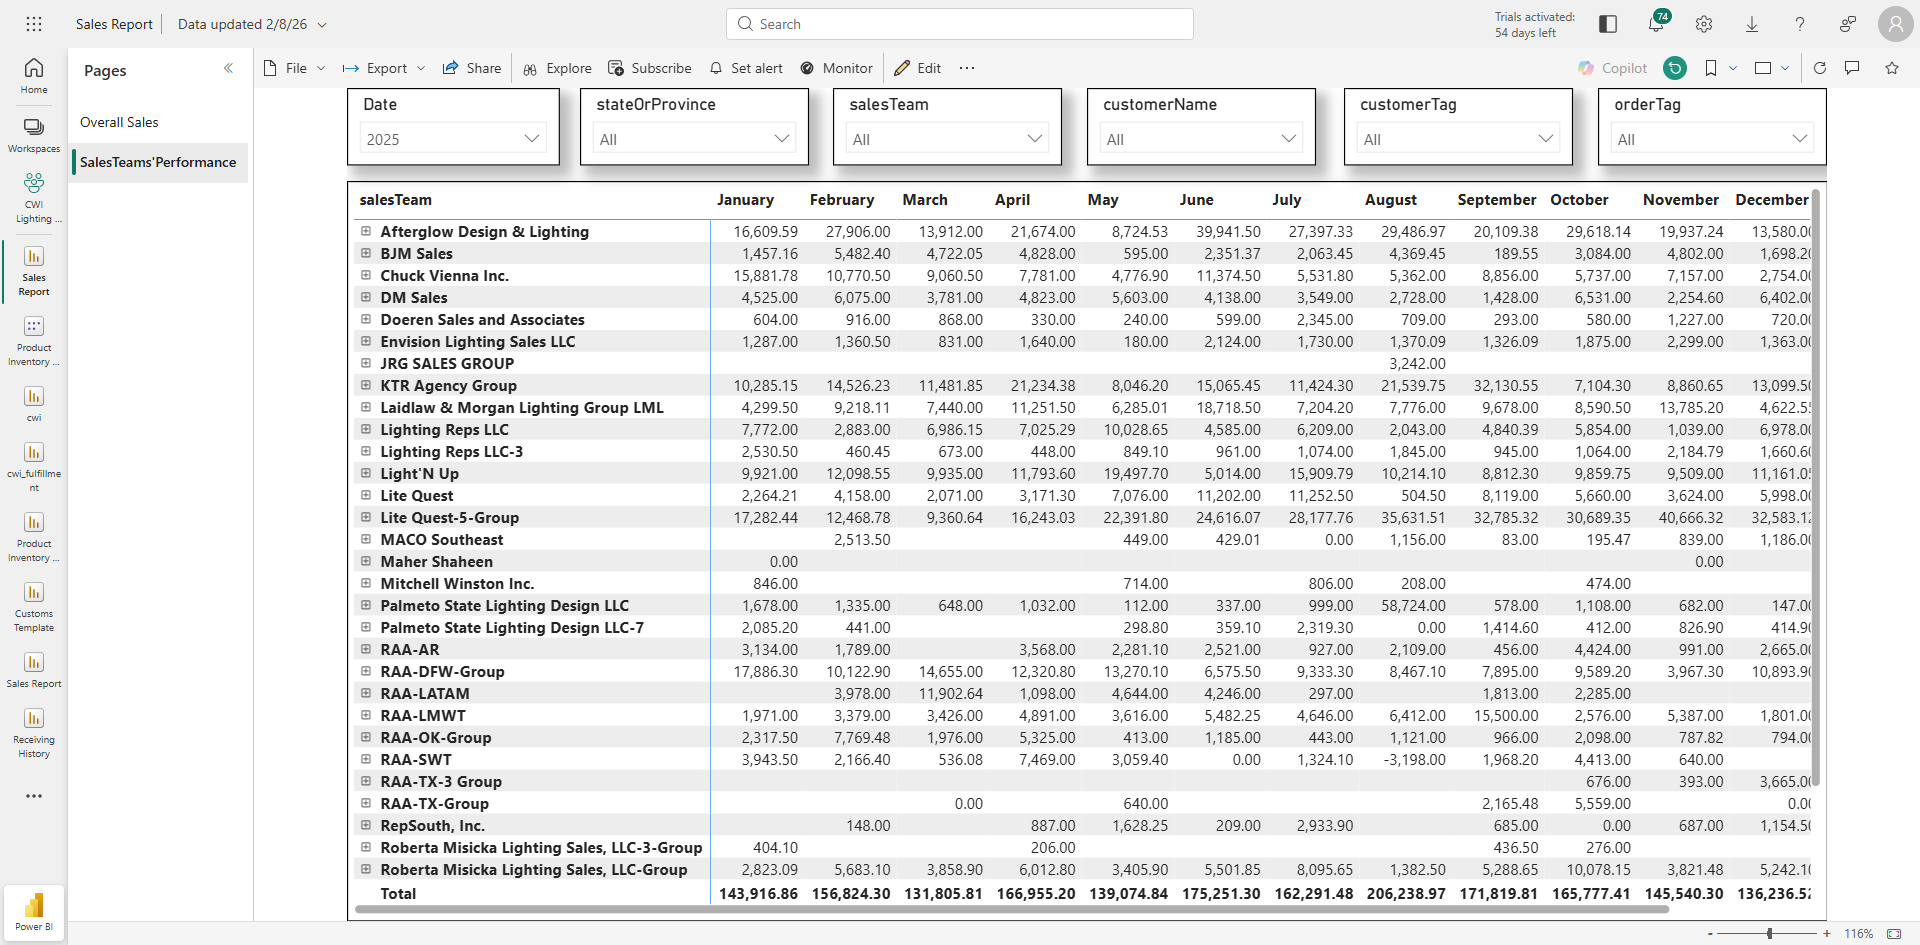This screenshot has width=1920, height=945.
Task: Add report to favorites star icon
Action: (1892, 68)
